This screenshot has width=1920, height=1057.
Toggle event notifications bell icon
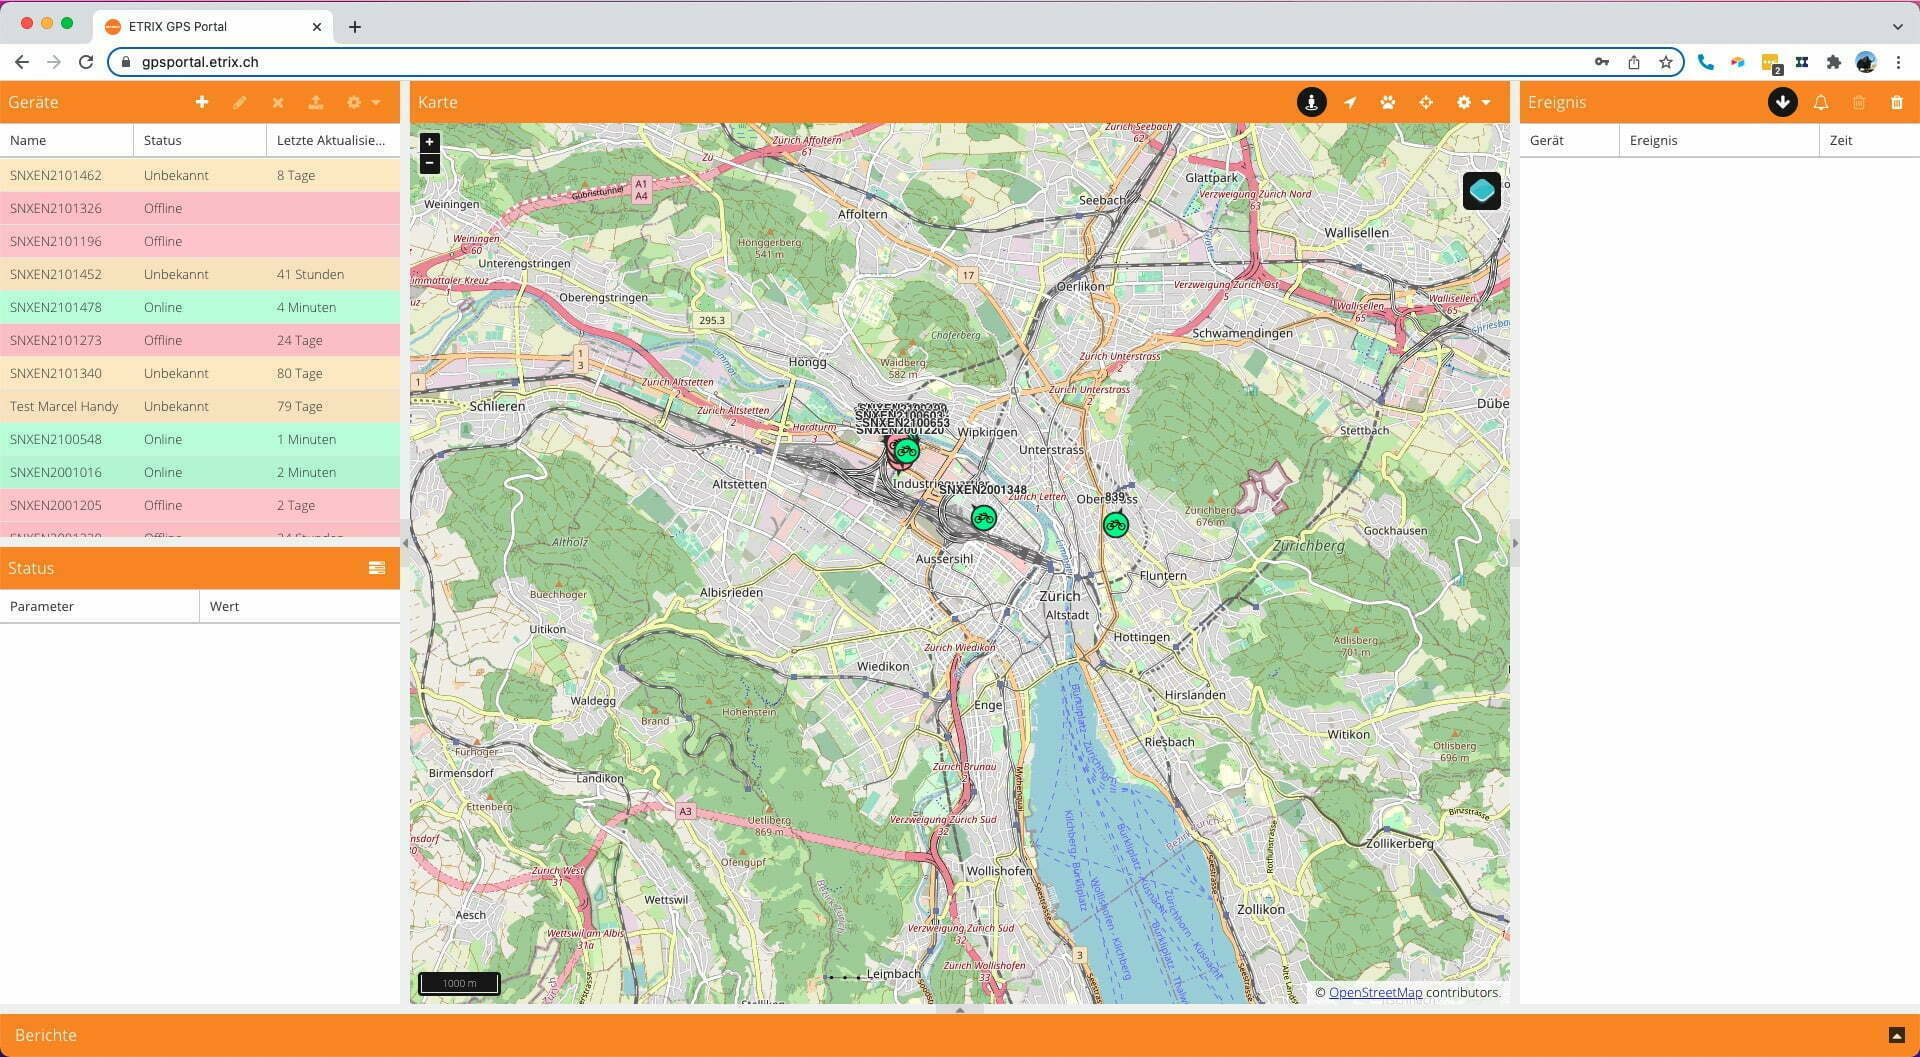[x=1821, y=102]
